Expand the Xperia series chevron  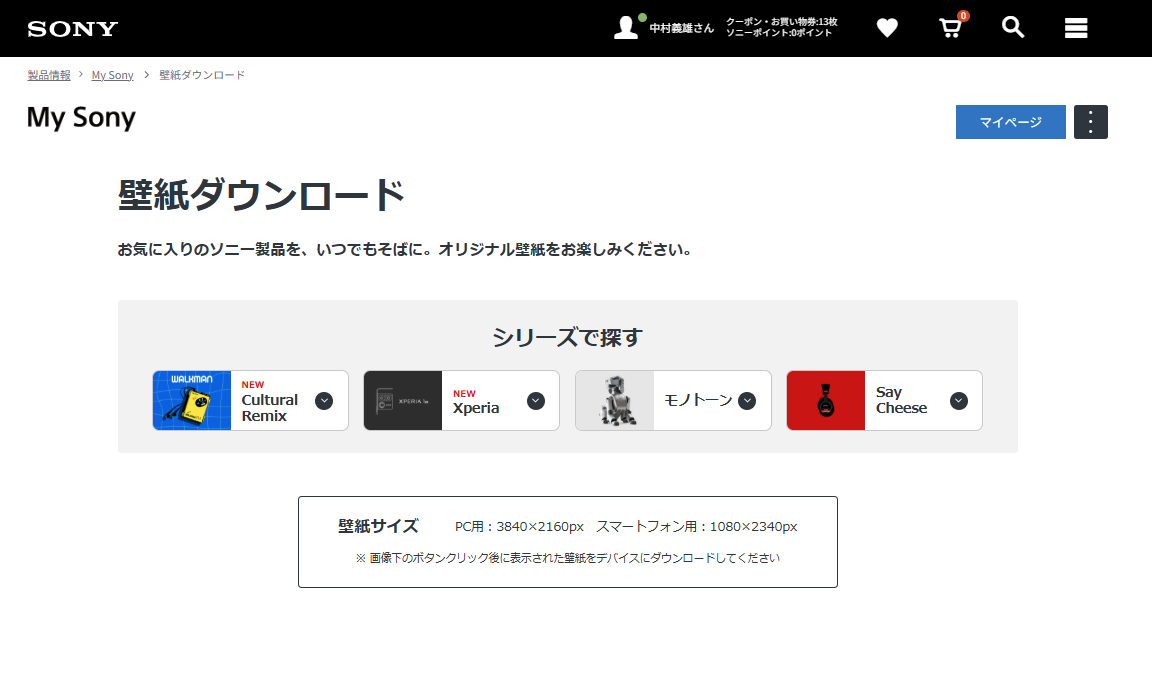point(536,400)
